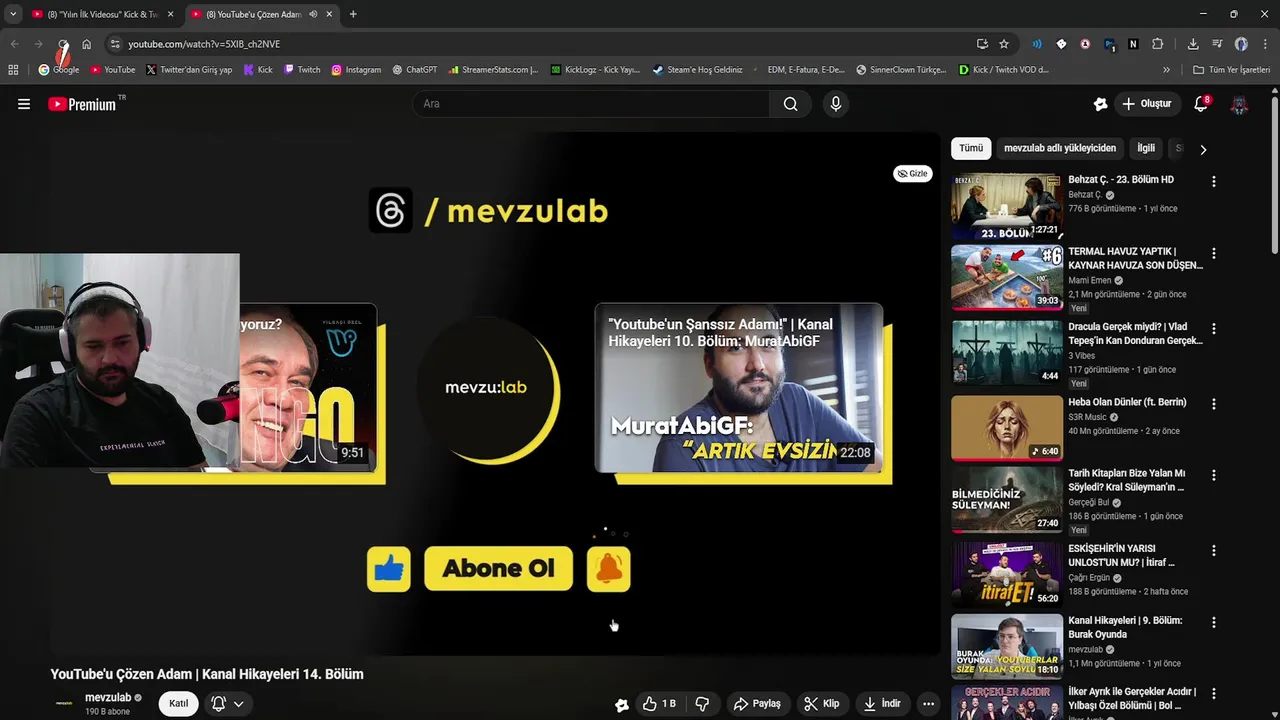Screen dimensions: 1280x720
Task: Open options for Dracula Gerçek miydi video
Action: click(1214, 329)
